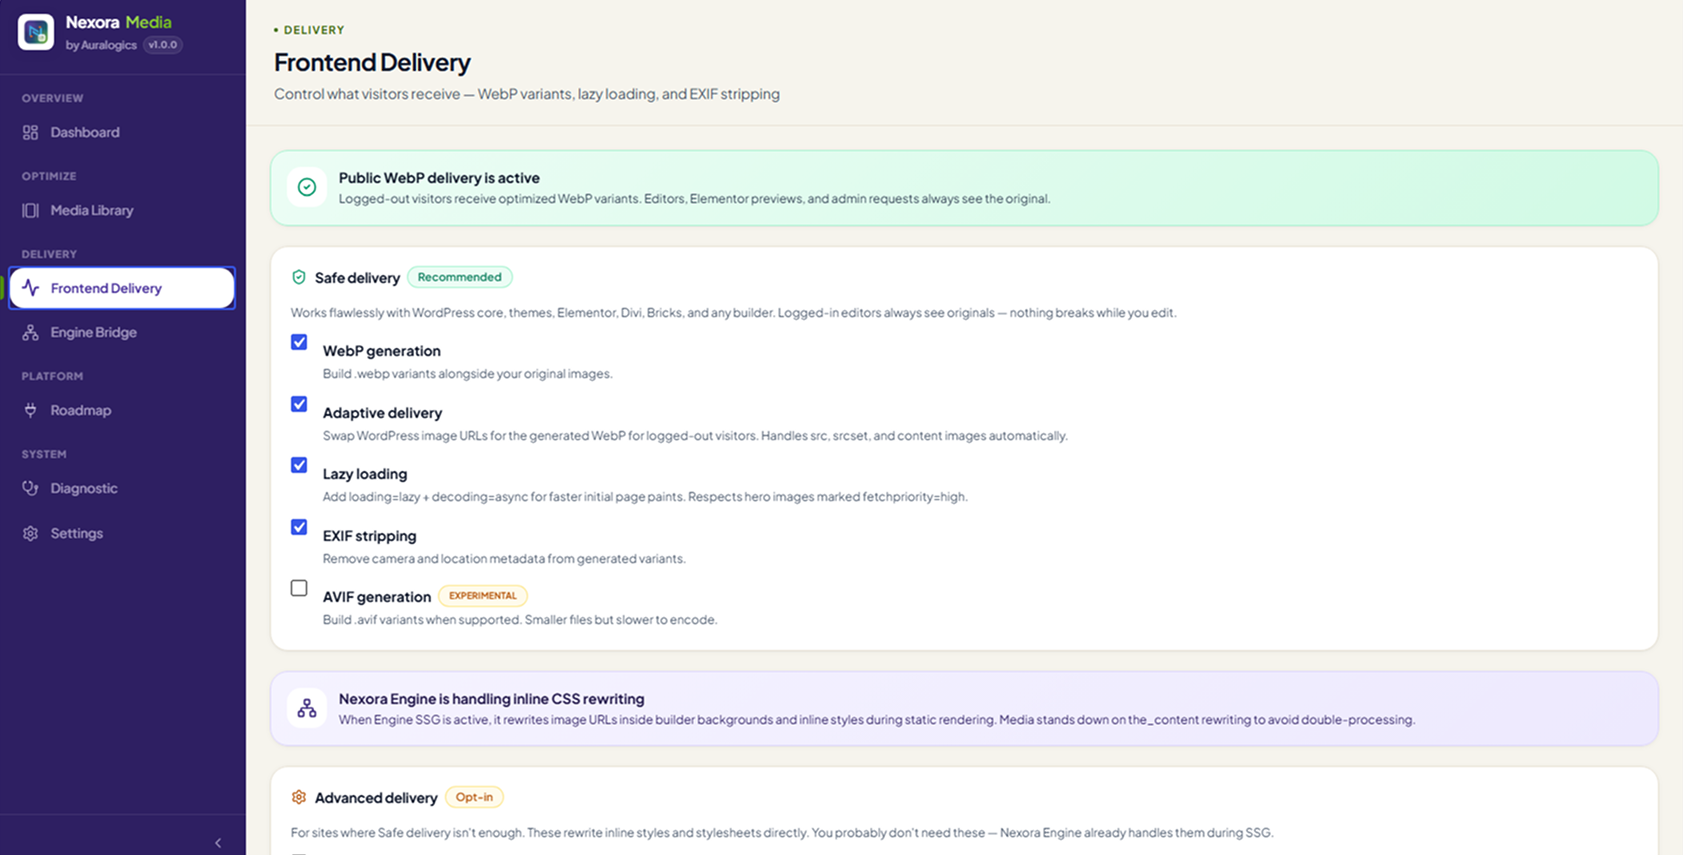Turn off the EXIF stripping checkbox
1683x855 pixels.
299,527
